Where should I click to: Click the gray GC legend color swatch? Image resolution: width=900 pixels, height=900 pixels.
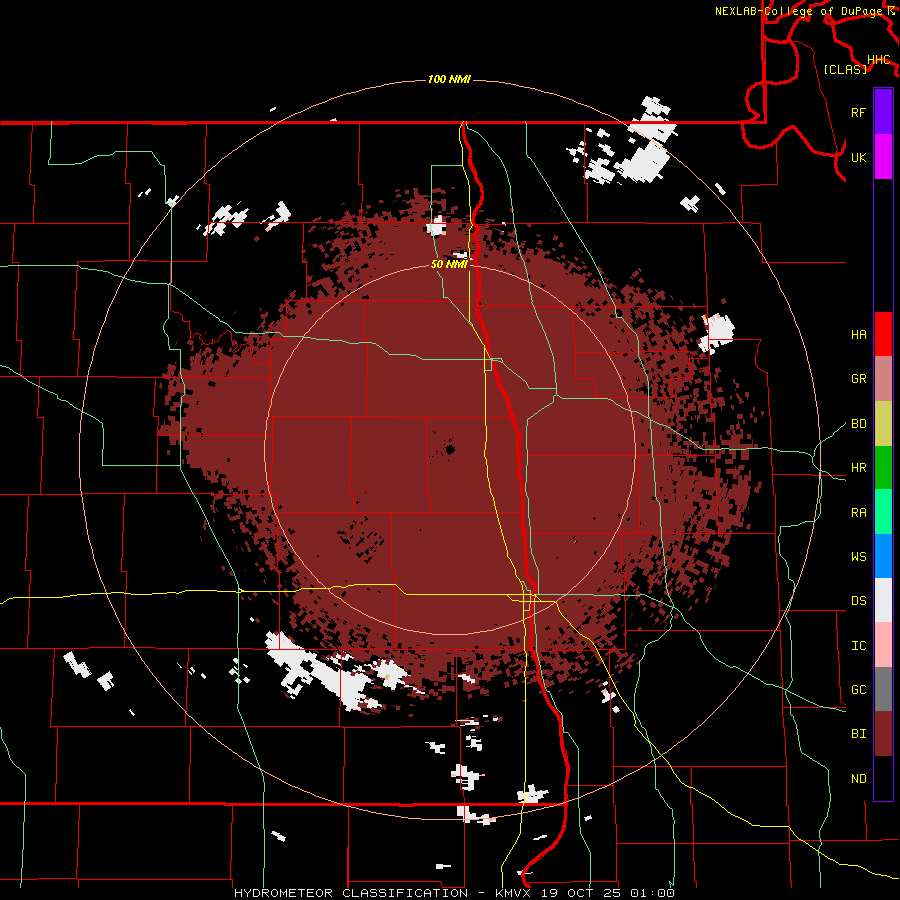pyautogui.click(x=883, y=689)
